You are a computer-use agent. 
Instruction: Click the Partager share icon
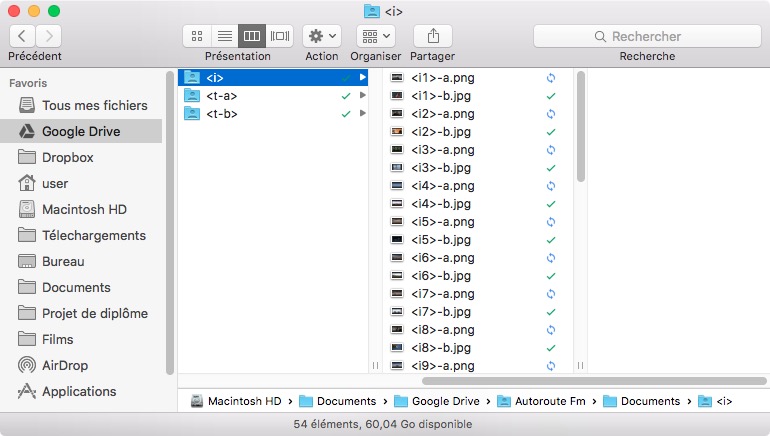click(432, 36)
